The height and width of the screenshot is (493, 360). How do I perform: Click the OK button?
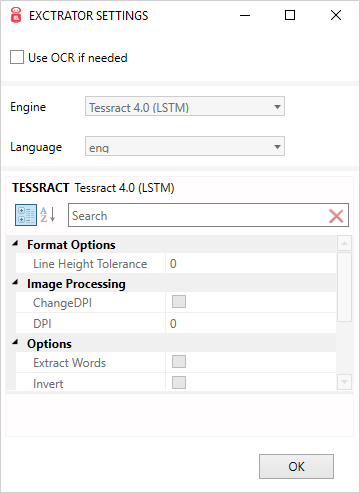[296, 466]
